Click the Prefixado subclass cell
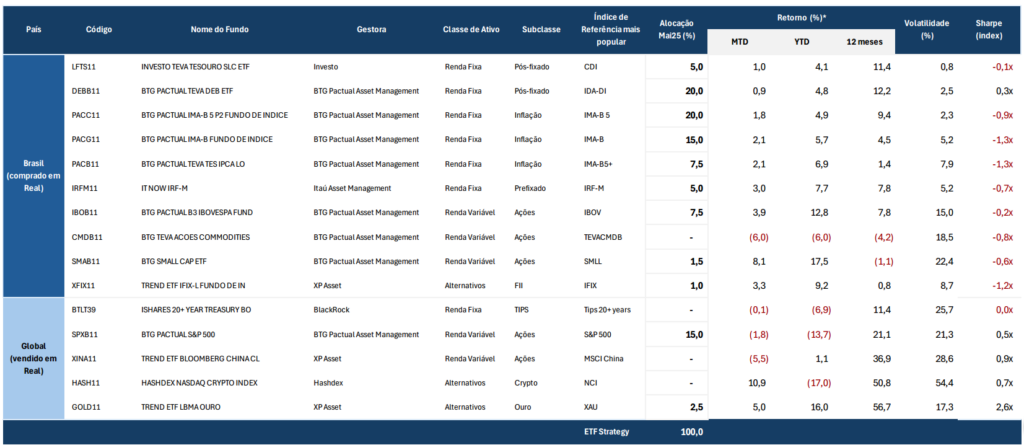Image resolution: width=1024 pixels, height=445 pixels. [530, 188]
